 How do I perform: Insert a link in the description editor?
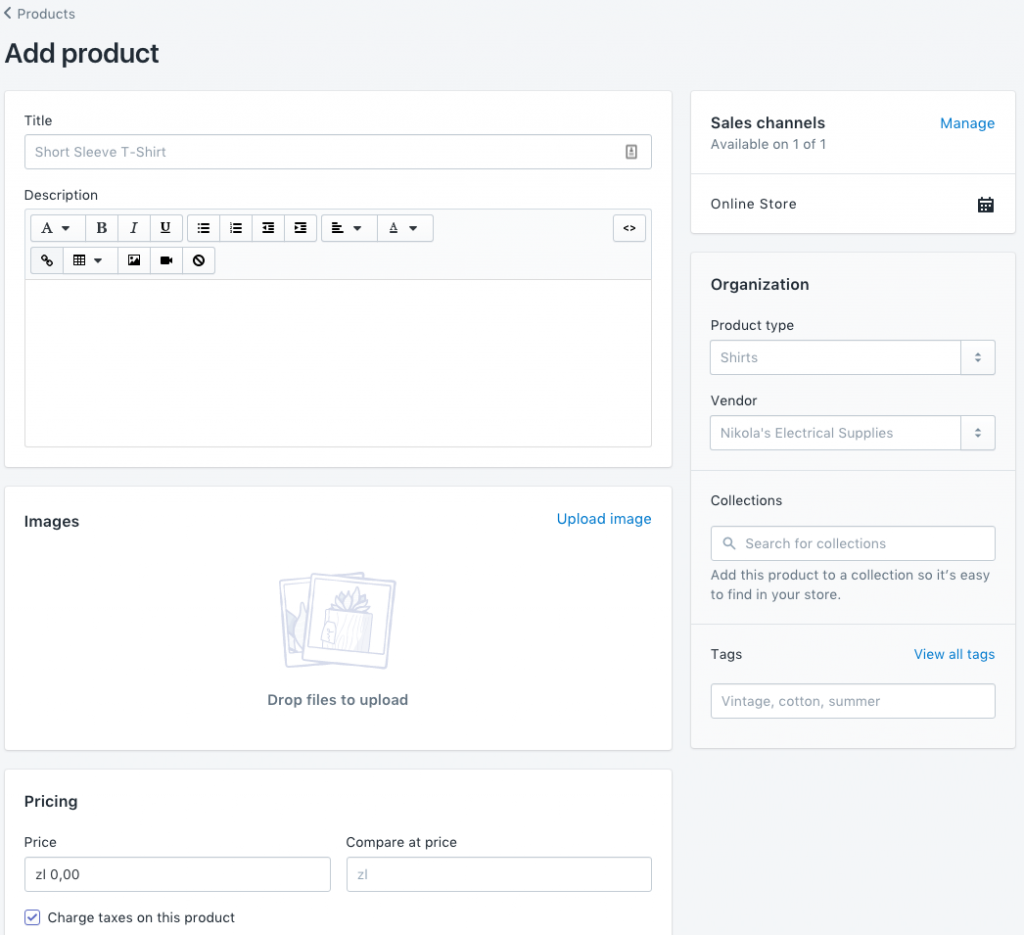click(x=46, y=260)
